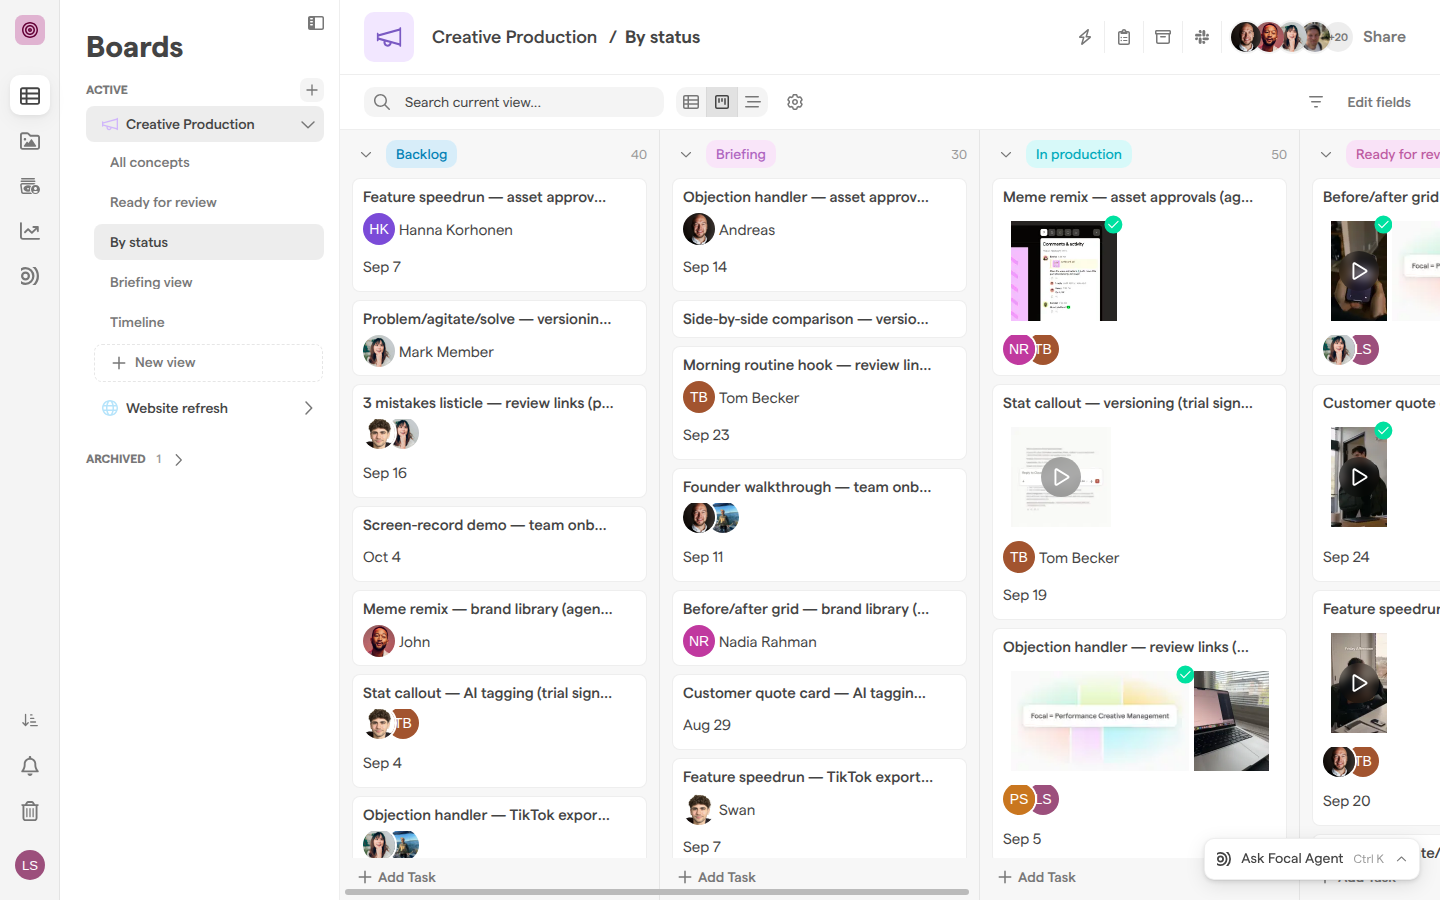The height and width of the screenshot is (900, 1440).
Task: Switch to list layout view
Action: pyautogui.click(x=753, y=102)
